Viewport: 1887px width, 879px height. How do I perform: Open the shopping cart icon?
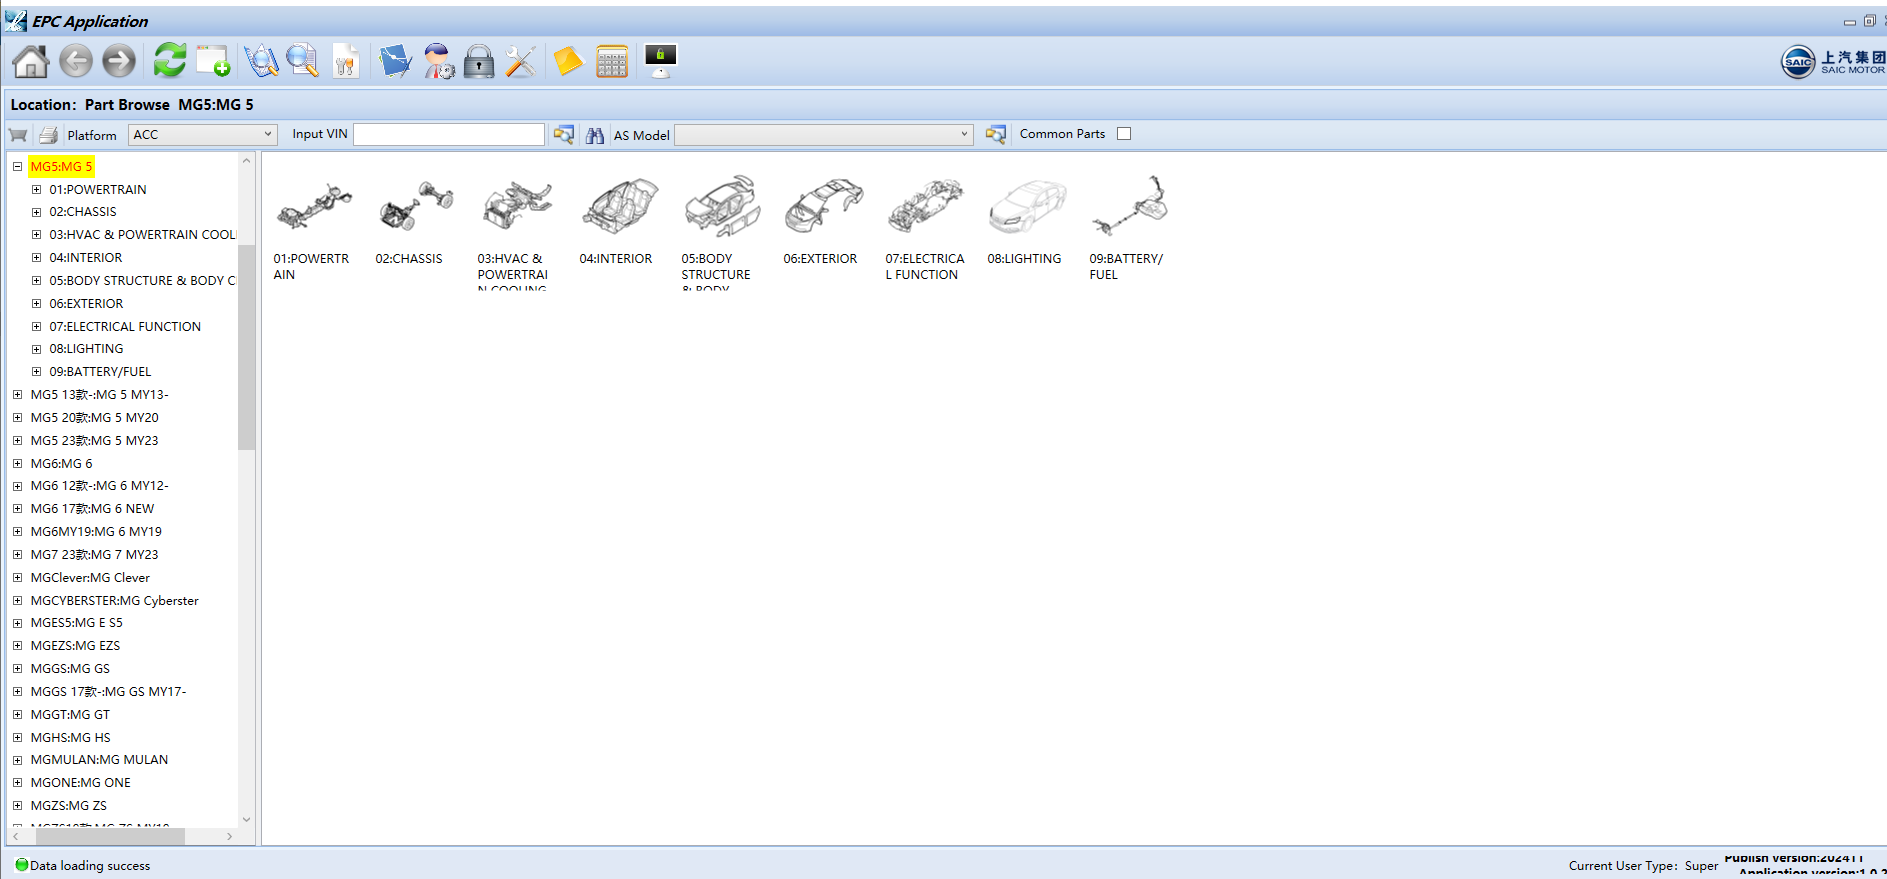pos(18,135)
